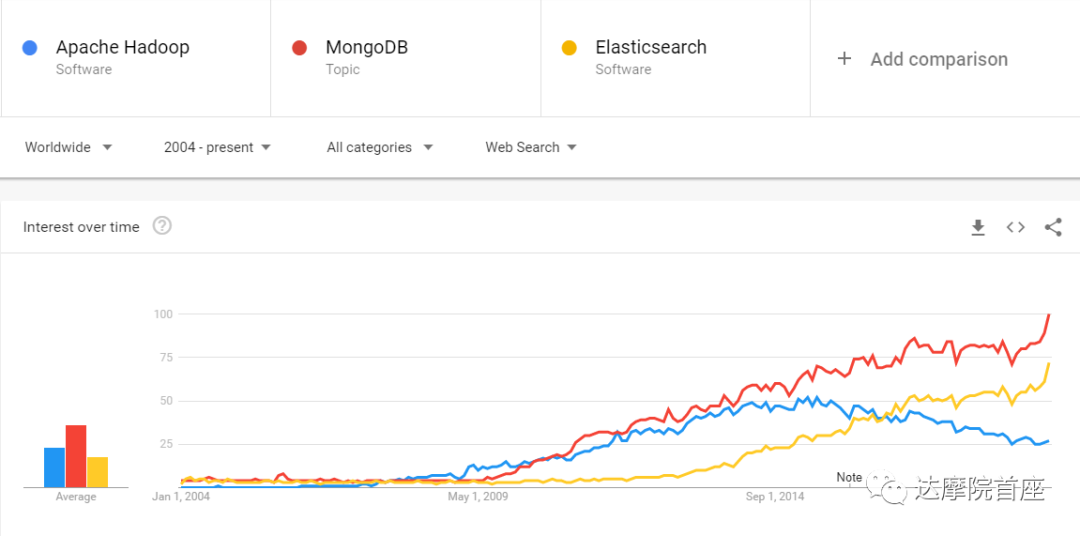Select the Apache Hadoop search term

122,47
